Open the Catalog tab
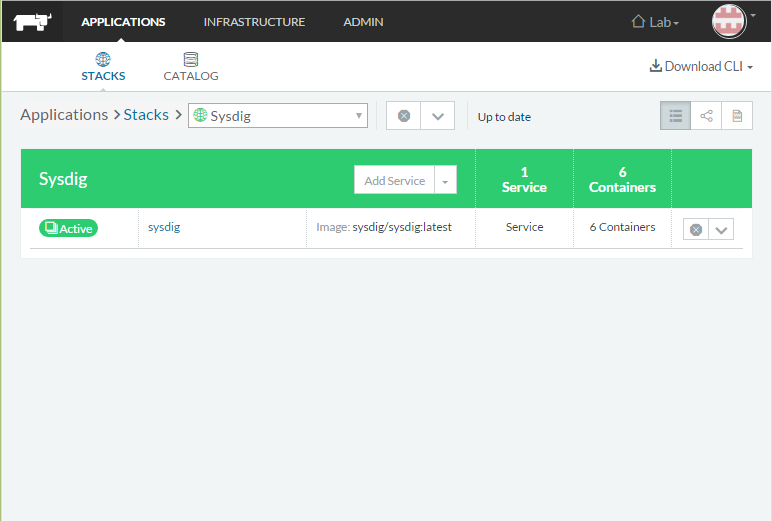Image resolution: width=772 pixels, height=521 pixels. 191,68
